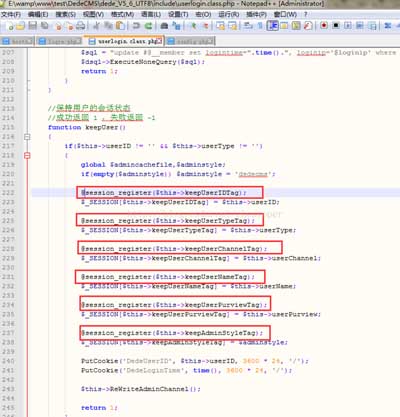Viewport: 400px width, 417px height.
Task: Click the 'global $admincachefile,$adminstyle;' line
Action: [x=153, y=165]
